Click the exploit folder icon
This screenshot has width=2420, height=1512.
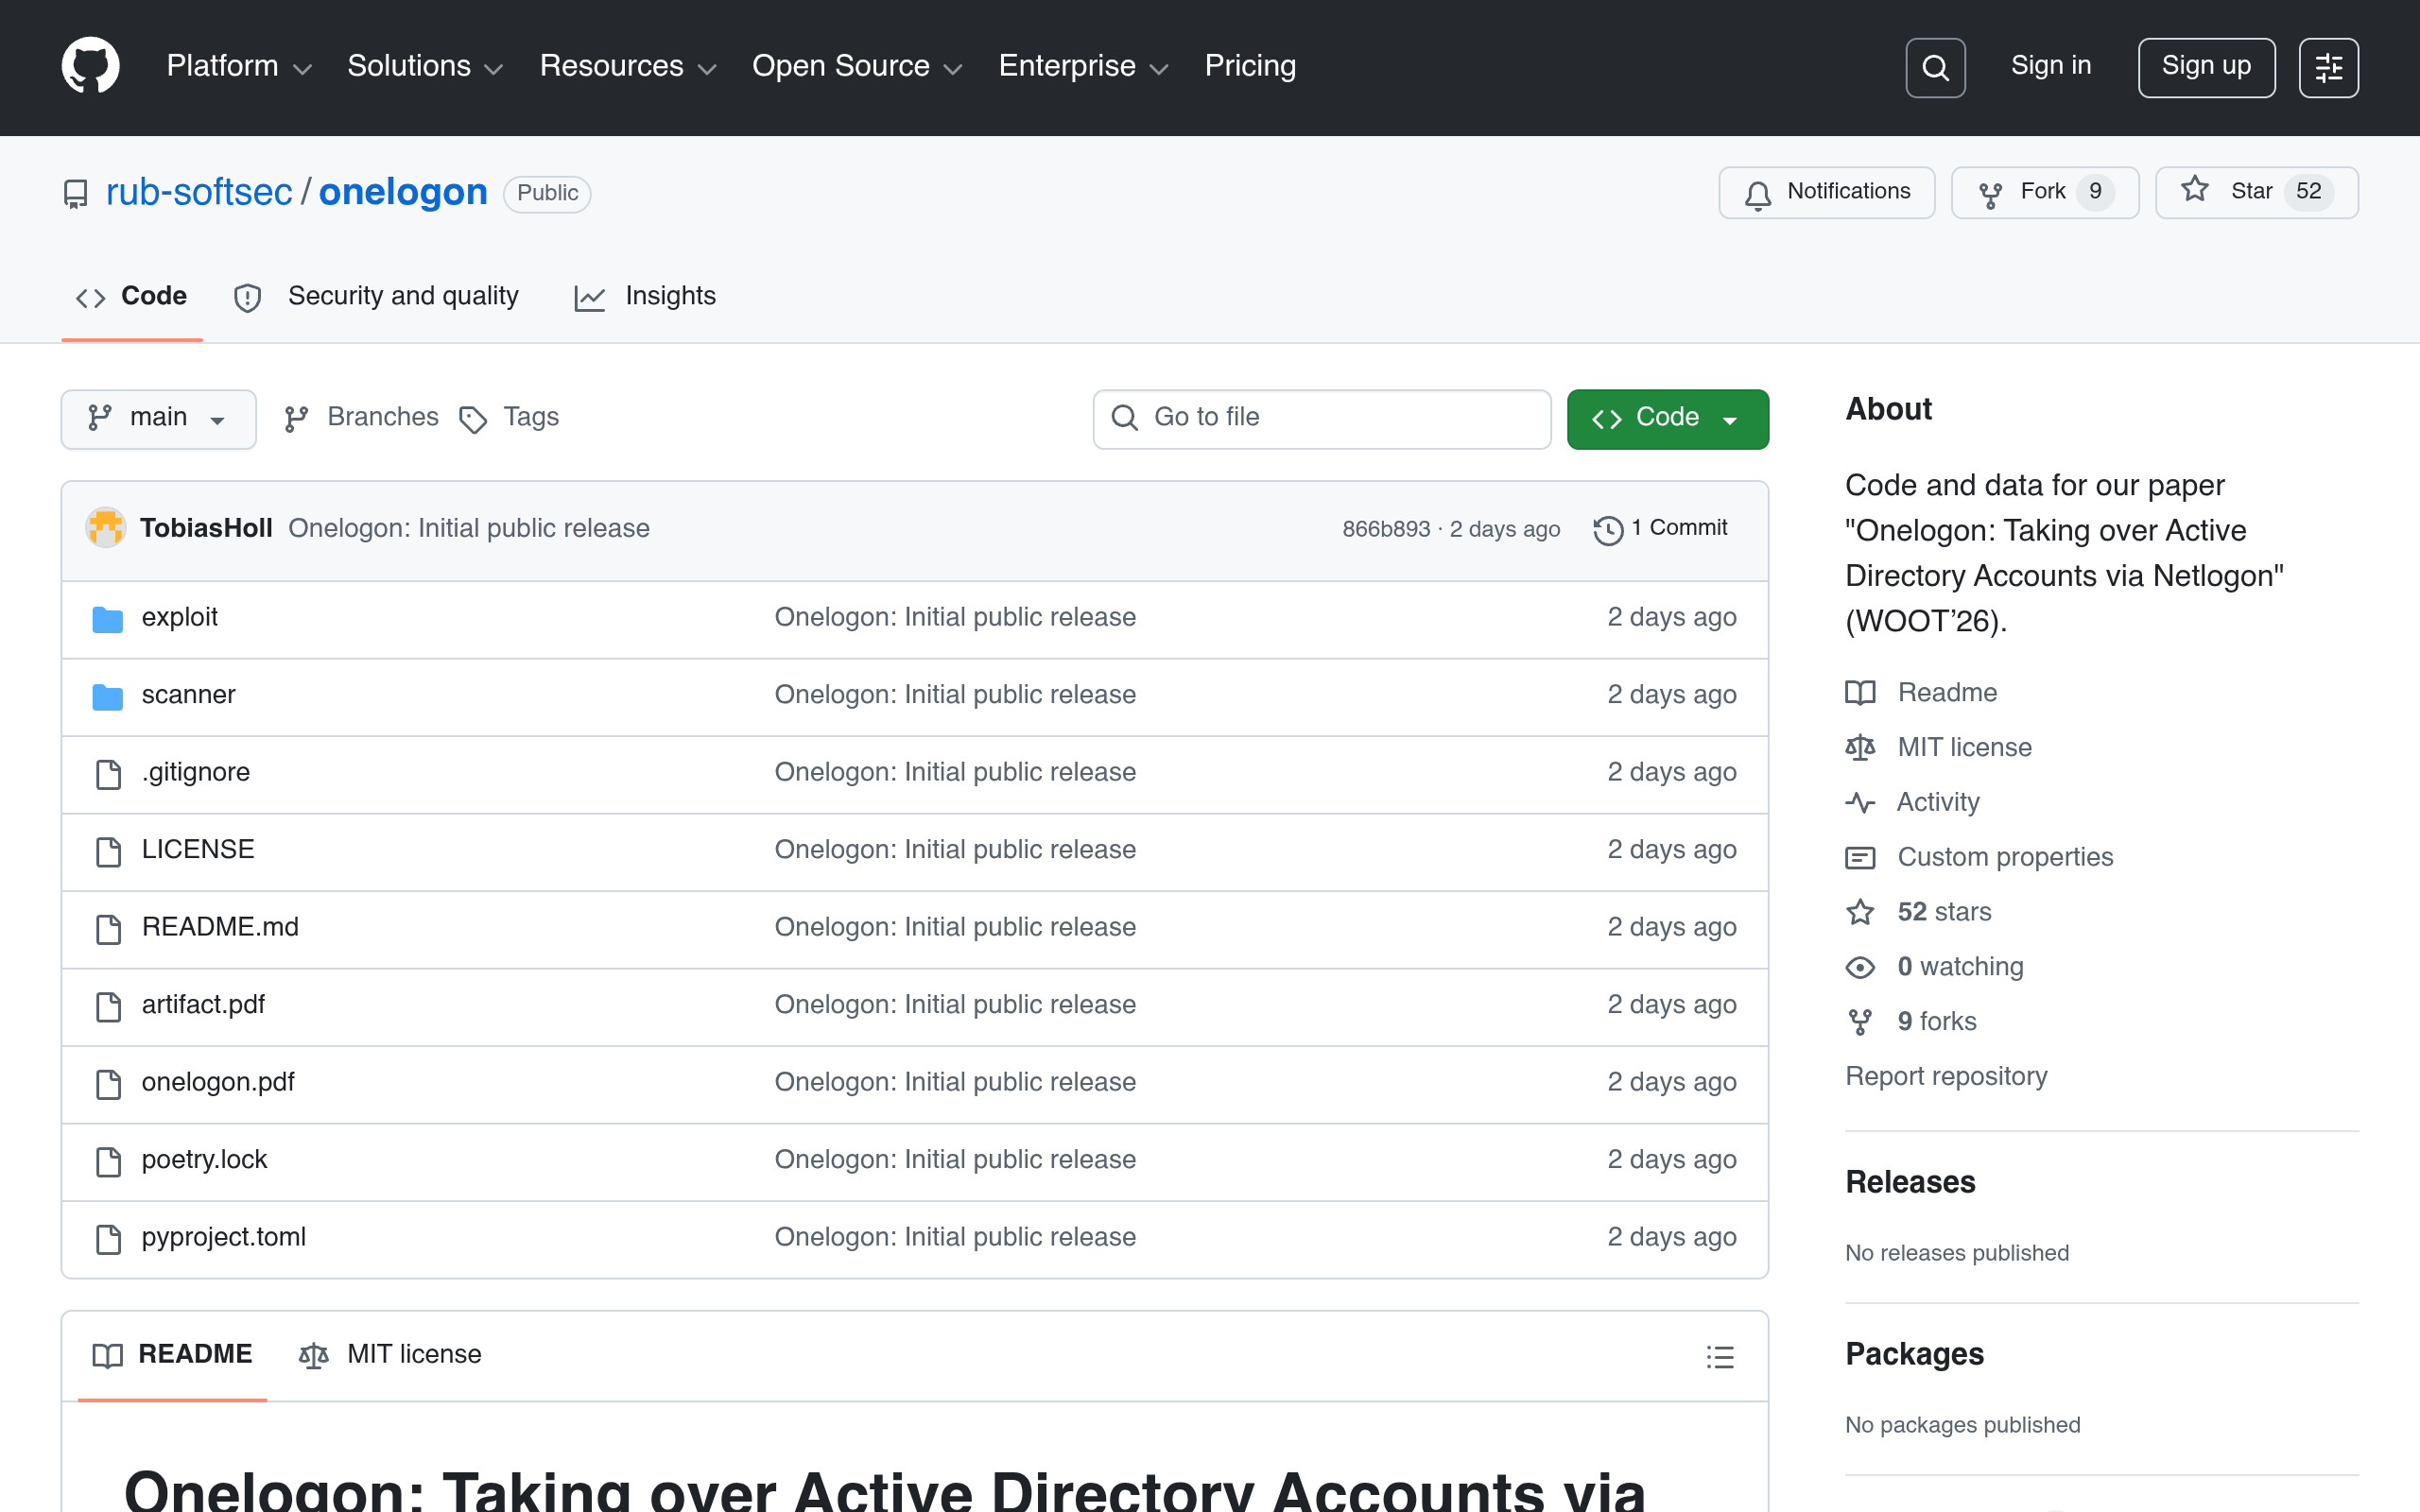[x=107, y=619]
